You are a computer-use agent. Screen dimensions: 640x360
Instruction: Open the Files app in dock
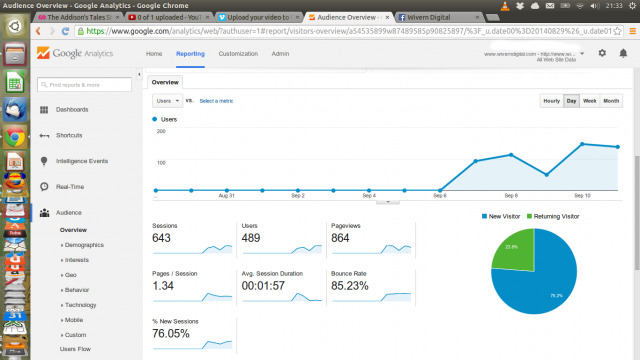coord(15,54)
